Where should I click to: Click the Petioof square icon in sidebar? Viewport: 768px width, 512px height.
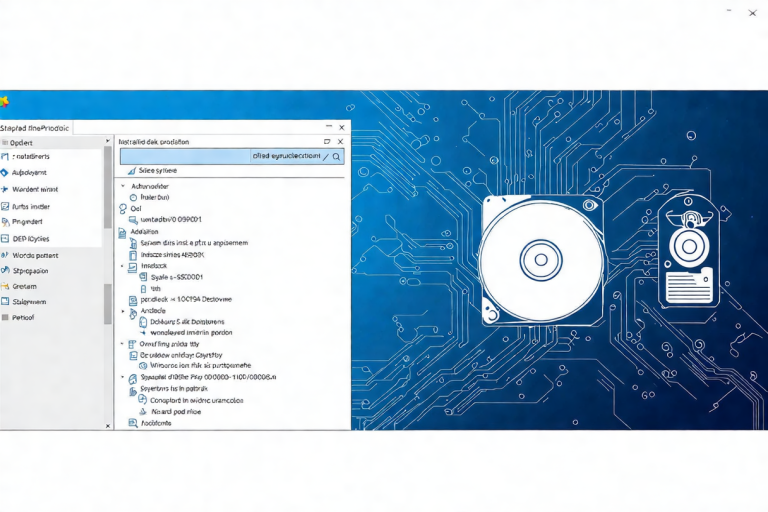tap(5, 317)
